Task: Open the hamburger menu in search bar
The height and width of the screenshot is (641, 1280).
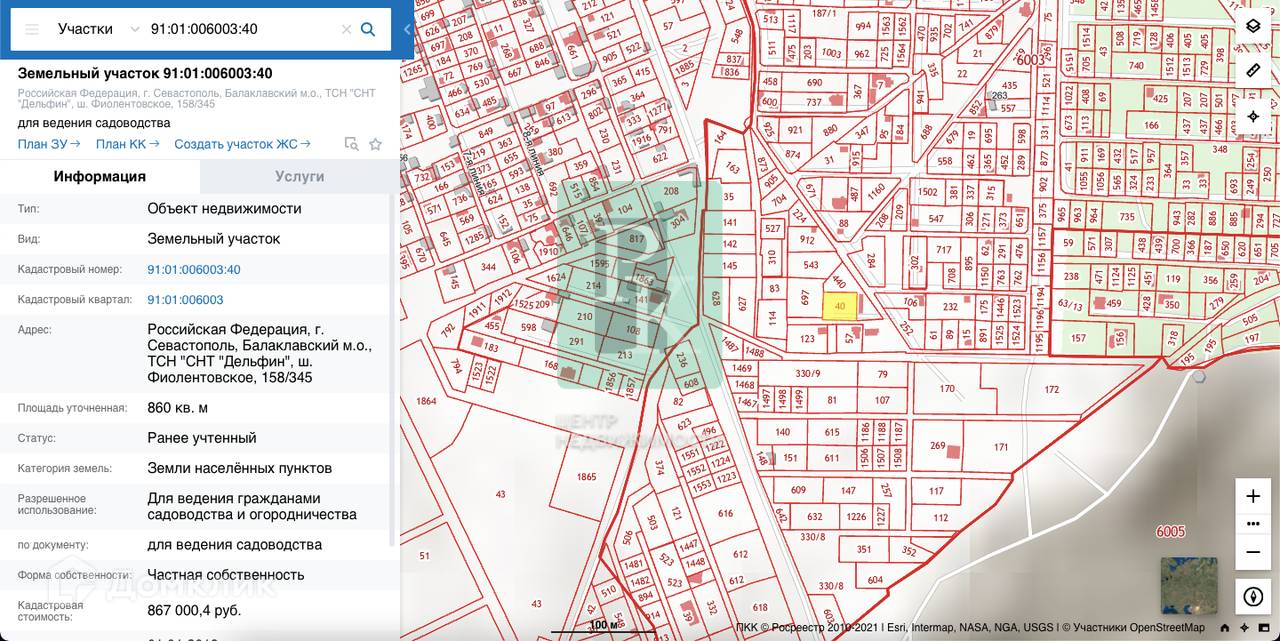Action: [32, 29]
